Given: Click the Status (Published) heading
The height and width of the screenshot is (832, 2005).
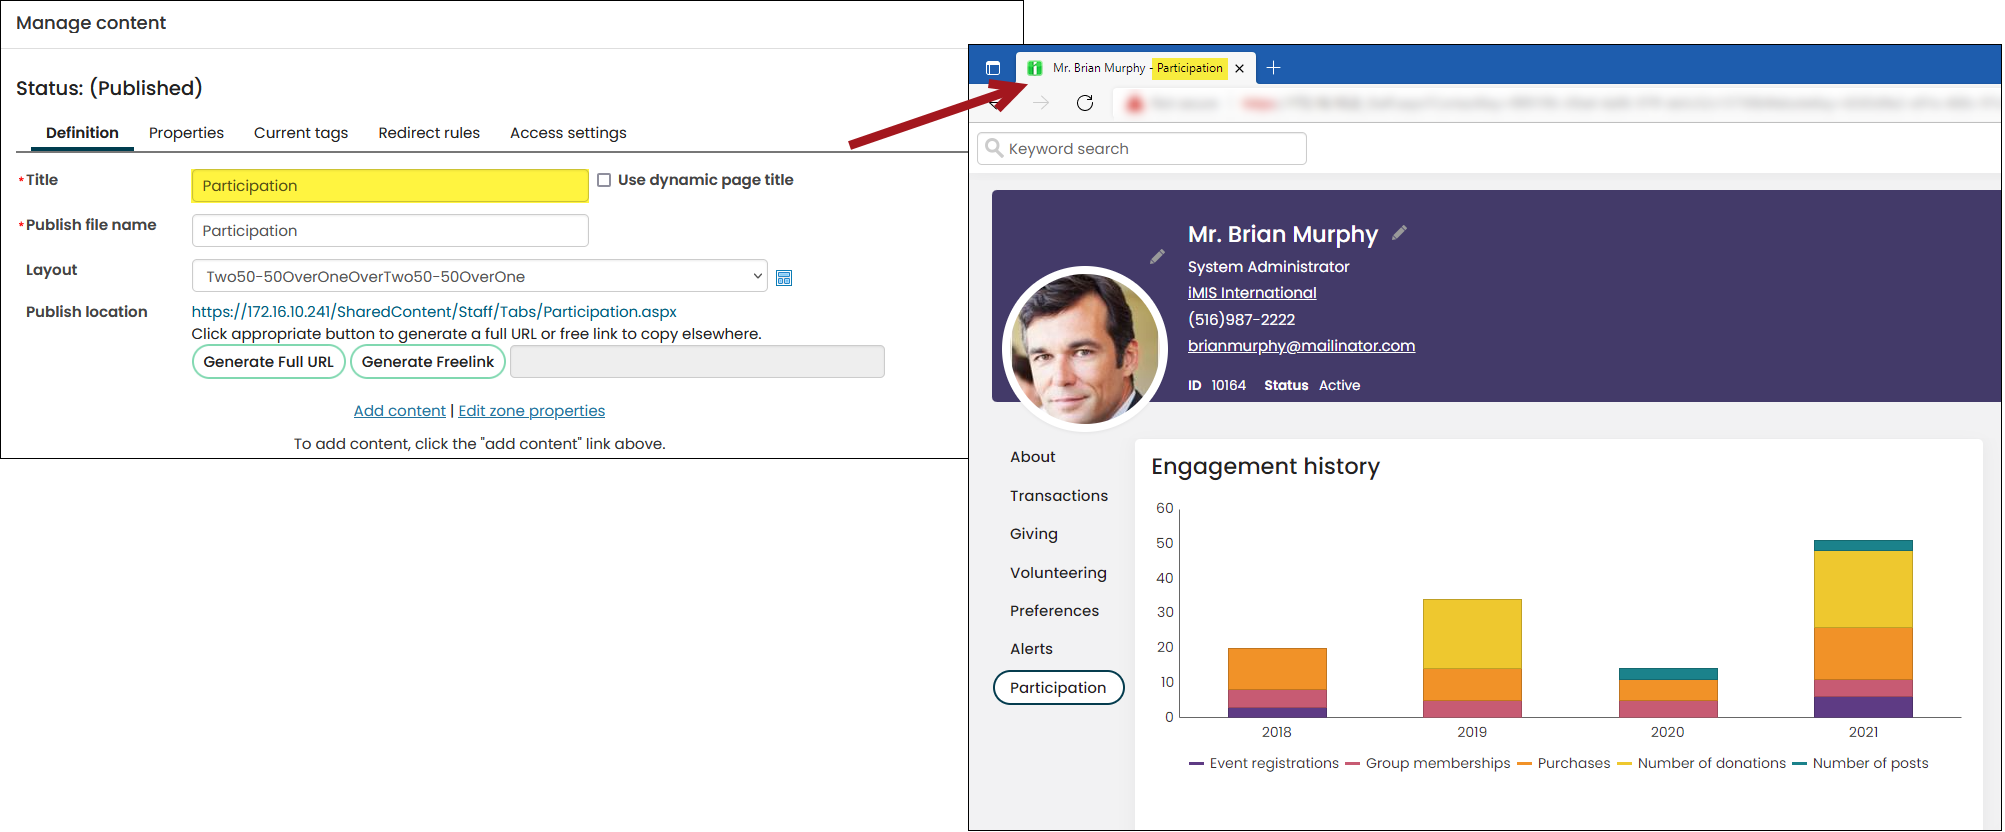Looking at the screenshot, I should tap(109, 88).
